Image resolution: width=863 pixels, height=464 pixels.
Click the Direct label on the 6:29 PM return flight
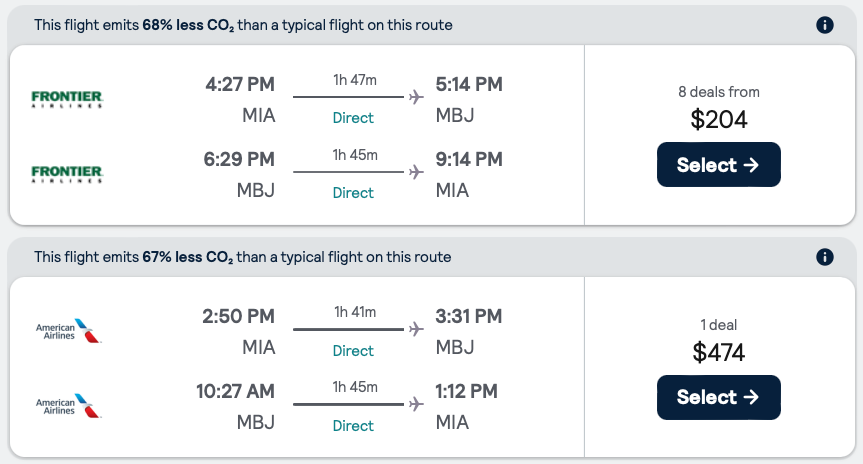tap(353, 193)
